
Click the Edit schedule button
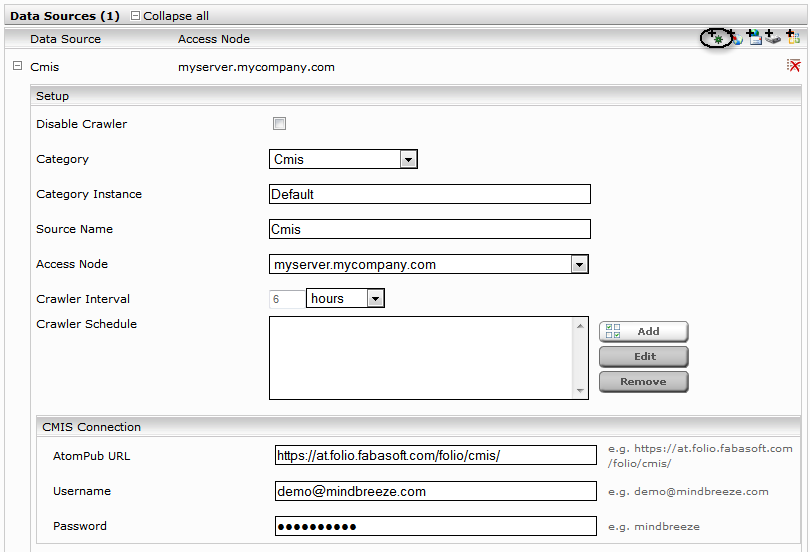[644, 356]
